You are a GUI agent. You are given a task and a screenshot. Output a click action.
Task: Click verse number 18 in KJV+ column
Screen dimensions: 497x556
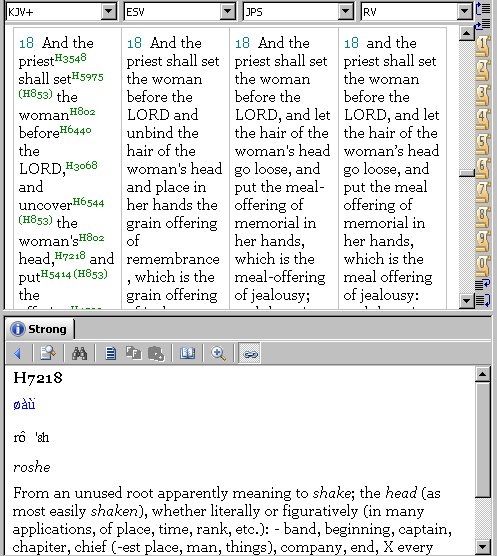(26, 43)
